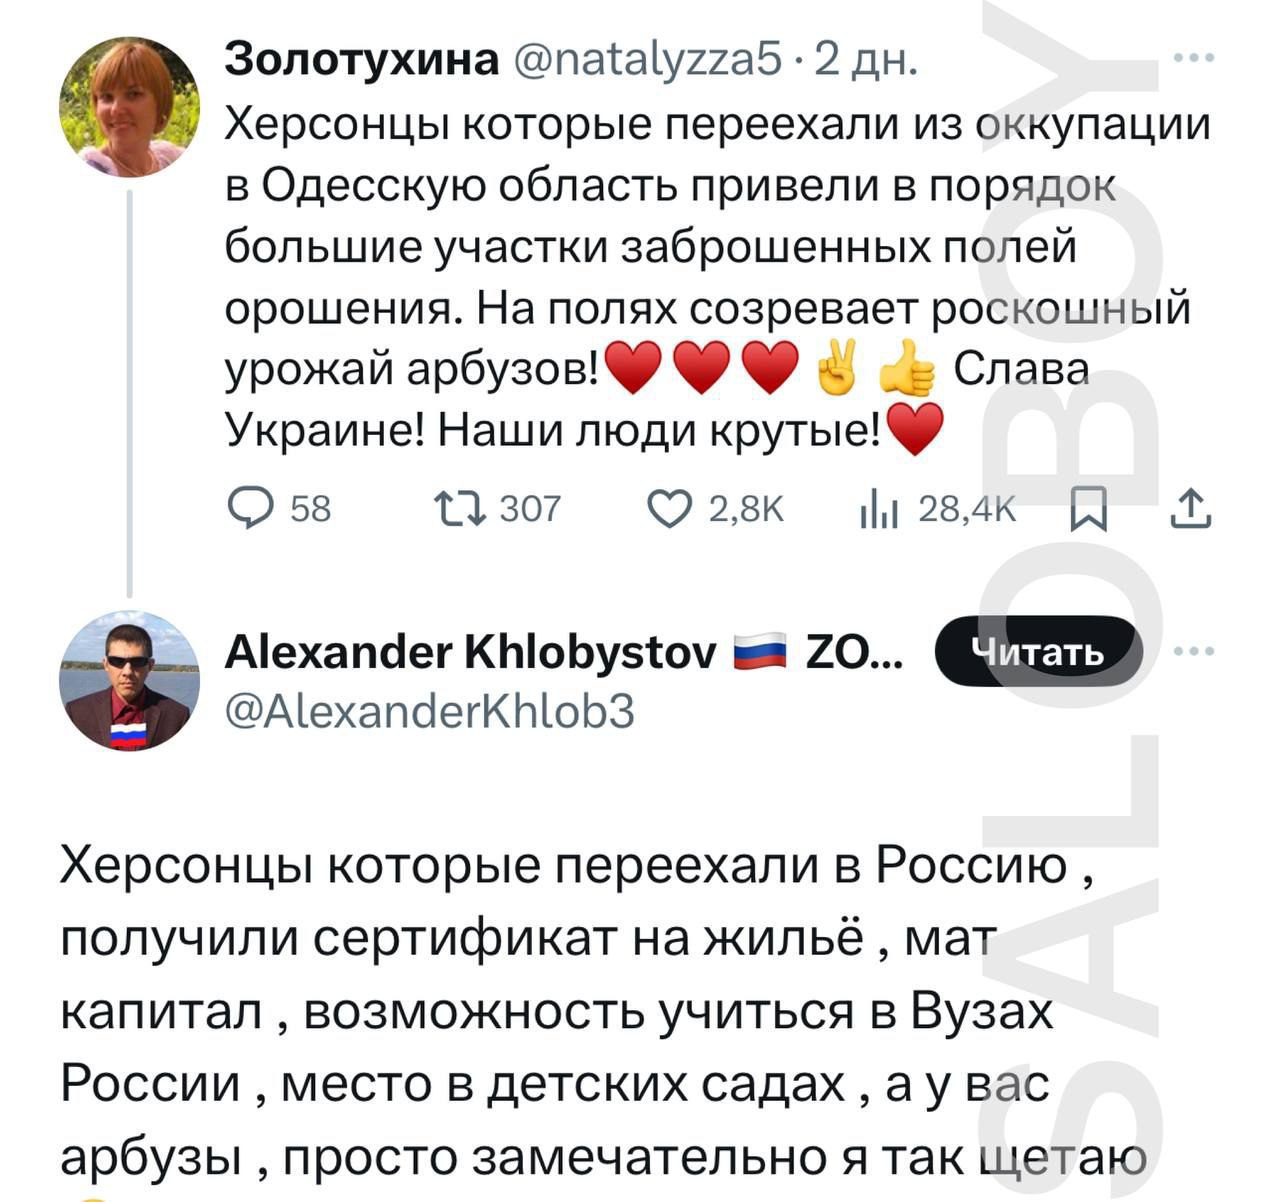Image resolution: width=1280 pixels, height=1202 pixels.
Task: Retweet the watermelon harvest post
Action: tap(460, 509)
